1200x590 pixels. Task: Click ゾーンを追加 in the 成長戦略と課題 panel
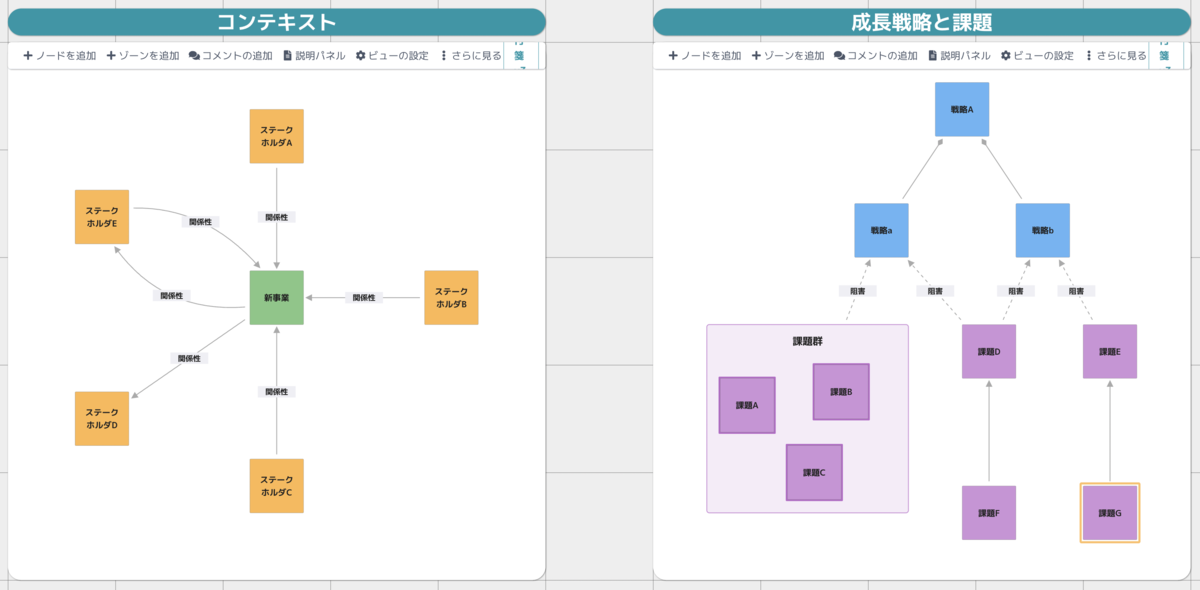[788, 56]
